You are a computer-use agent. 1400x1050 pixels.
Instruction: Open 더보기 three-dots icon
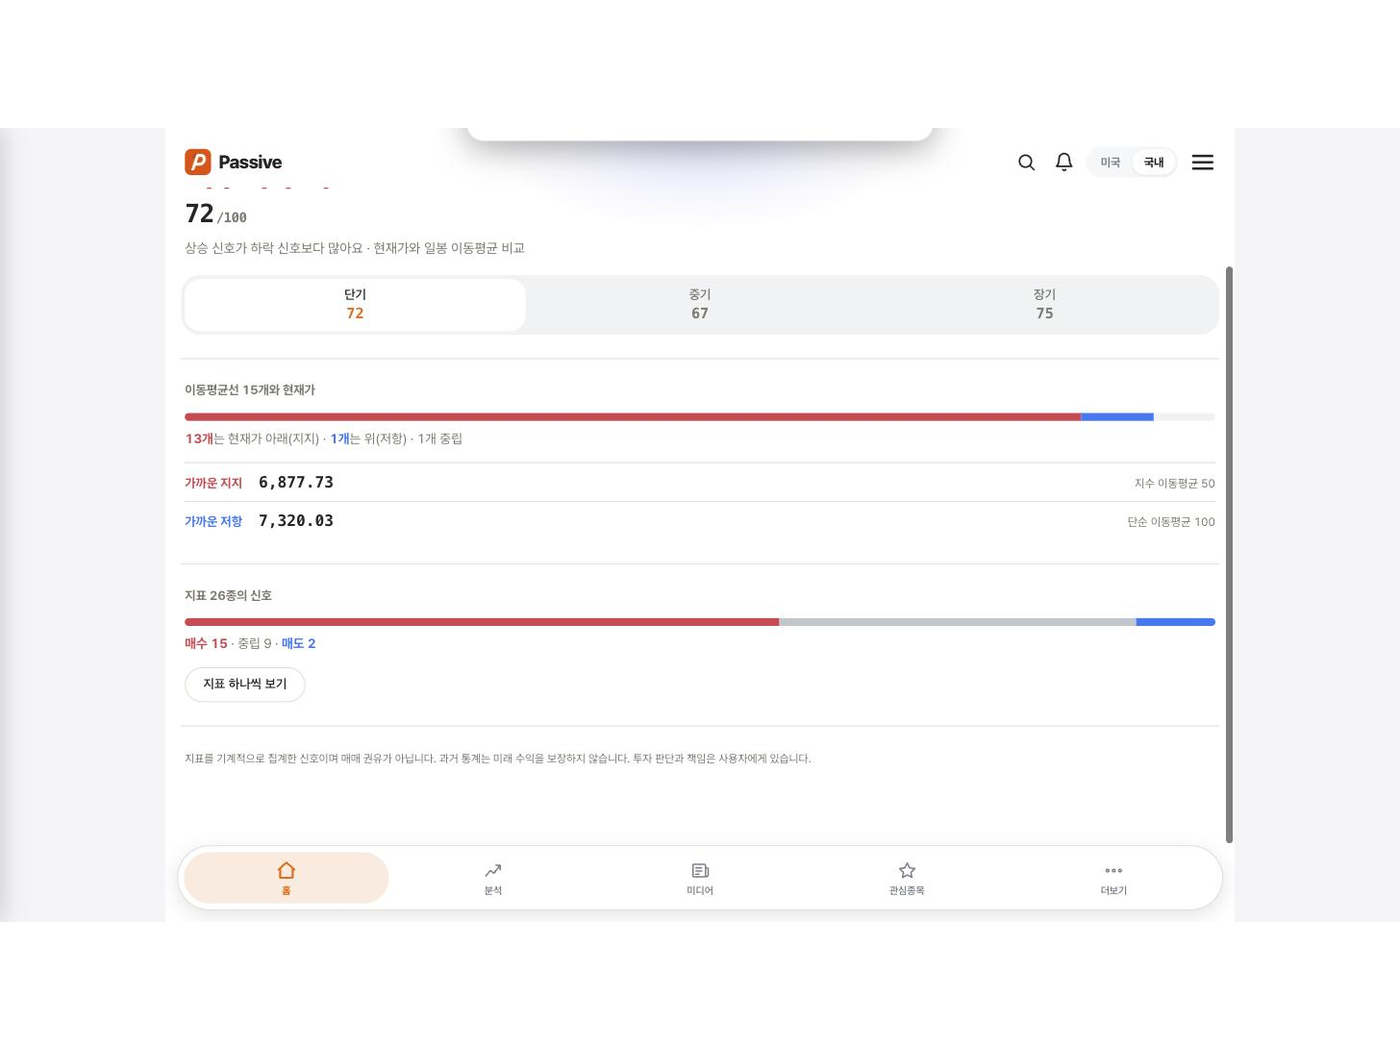click(x=1113, y=870)
